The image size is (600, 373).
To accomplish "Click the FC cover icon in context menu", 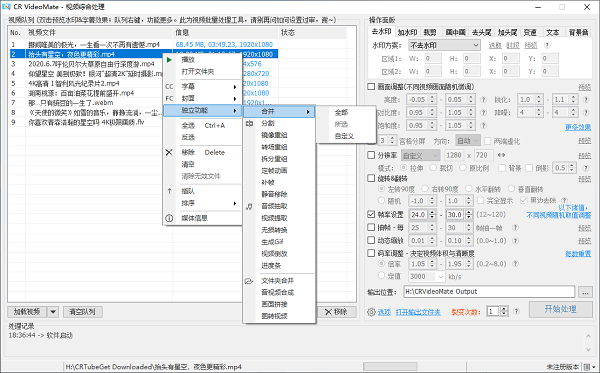I will pos(169,99).
